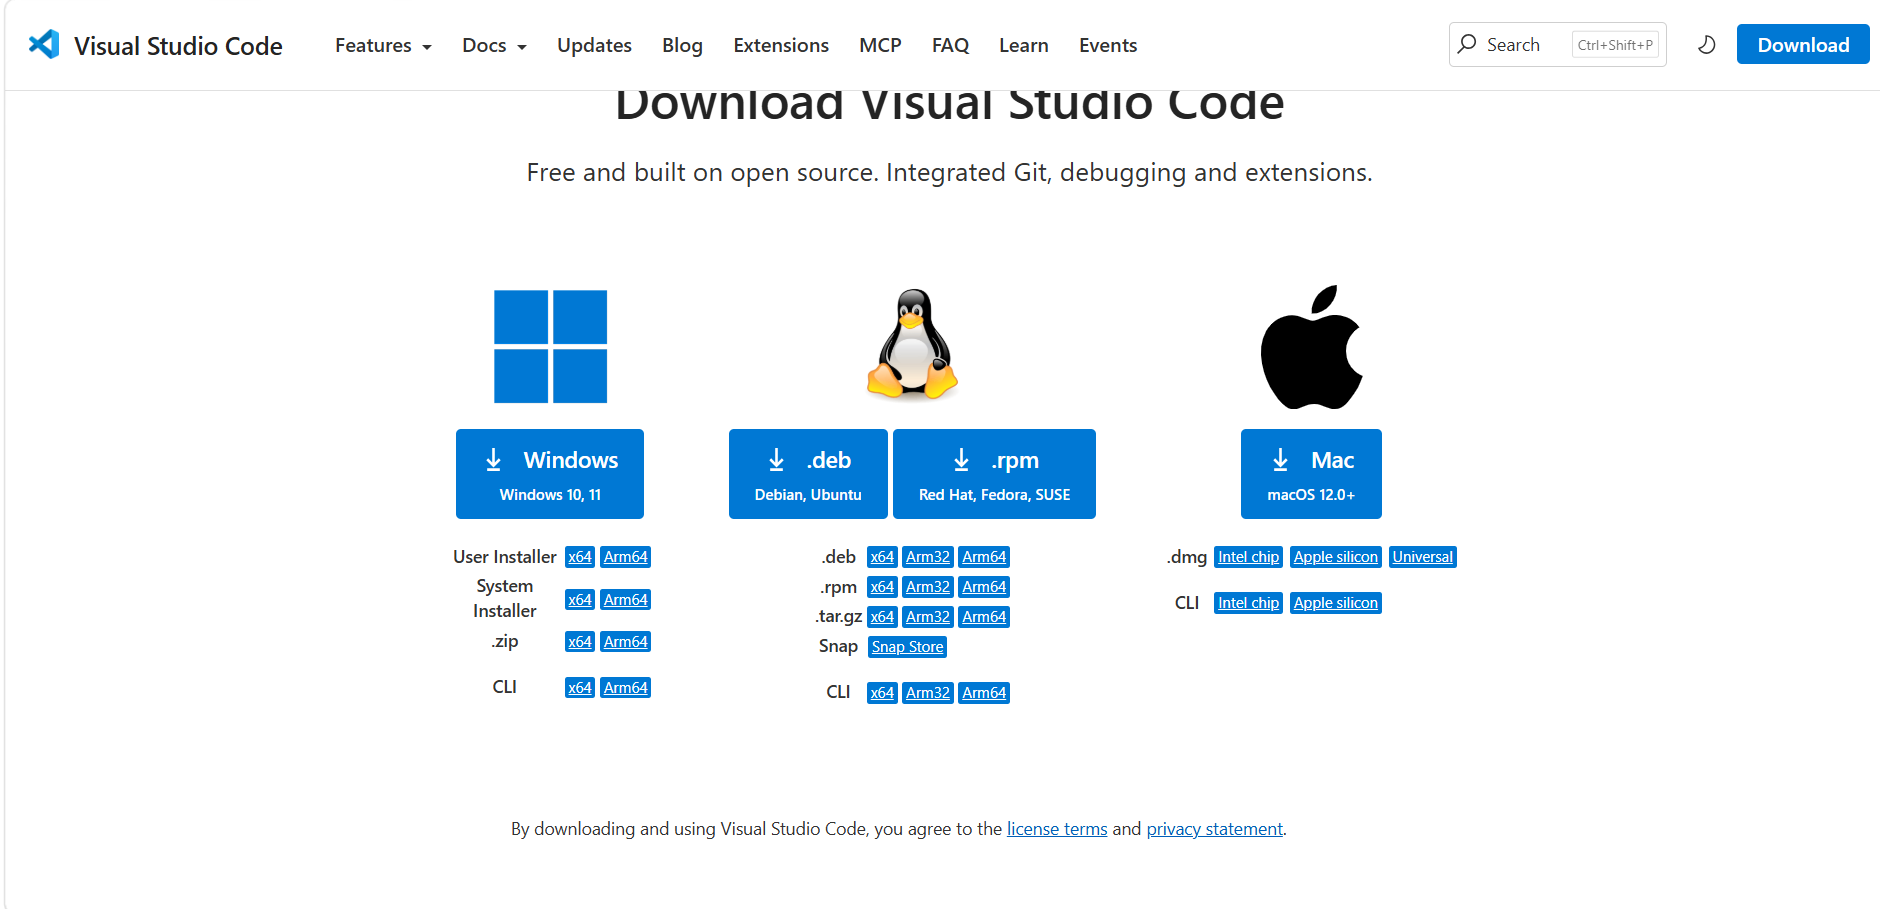Select Linux .deb x64 link
Screen dimensions: 1880x909
coord(882,557)
